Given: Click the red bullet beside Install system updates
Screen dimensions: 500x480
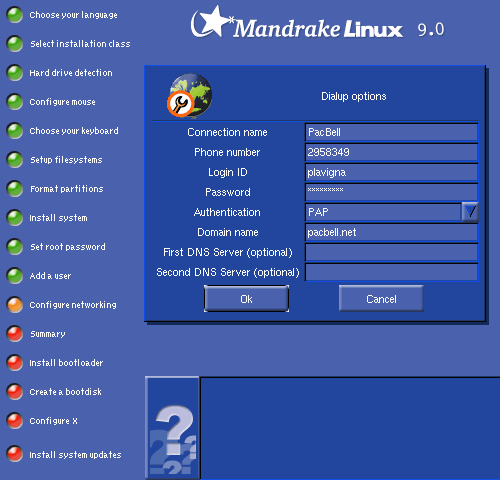Looking at the screenshot, I should (x=15, y=454).
